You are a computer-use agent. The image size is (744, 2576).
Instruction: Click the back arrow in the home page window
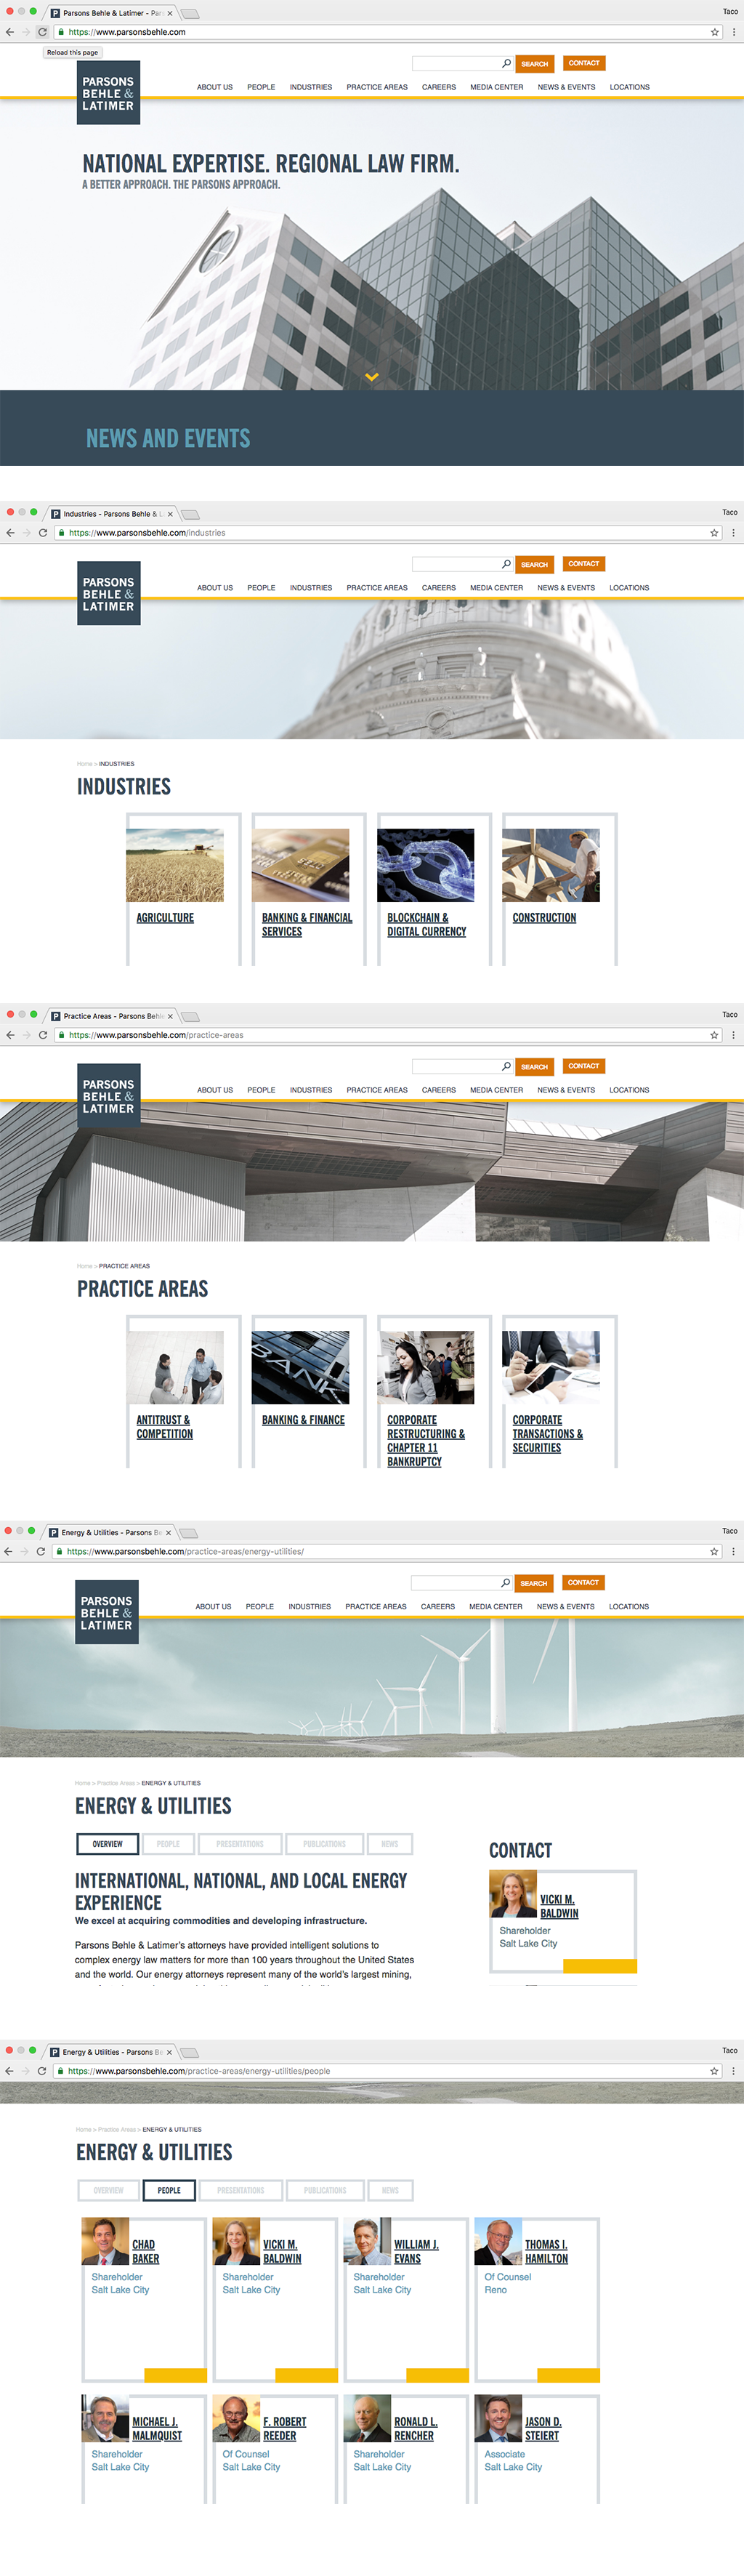point(10,32)
